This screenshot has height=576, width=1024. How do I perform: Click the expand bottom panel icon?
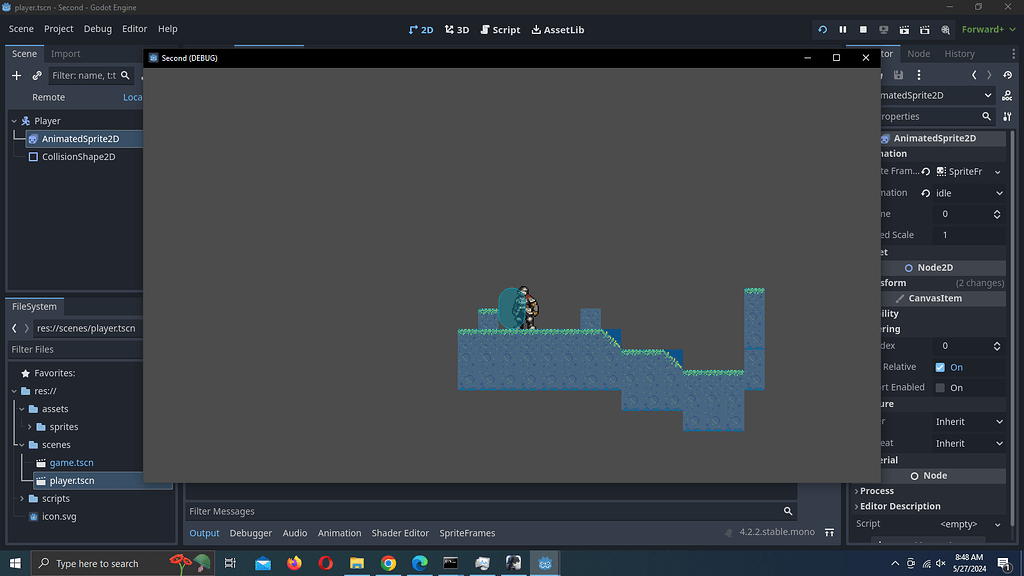tap(829, 533)
